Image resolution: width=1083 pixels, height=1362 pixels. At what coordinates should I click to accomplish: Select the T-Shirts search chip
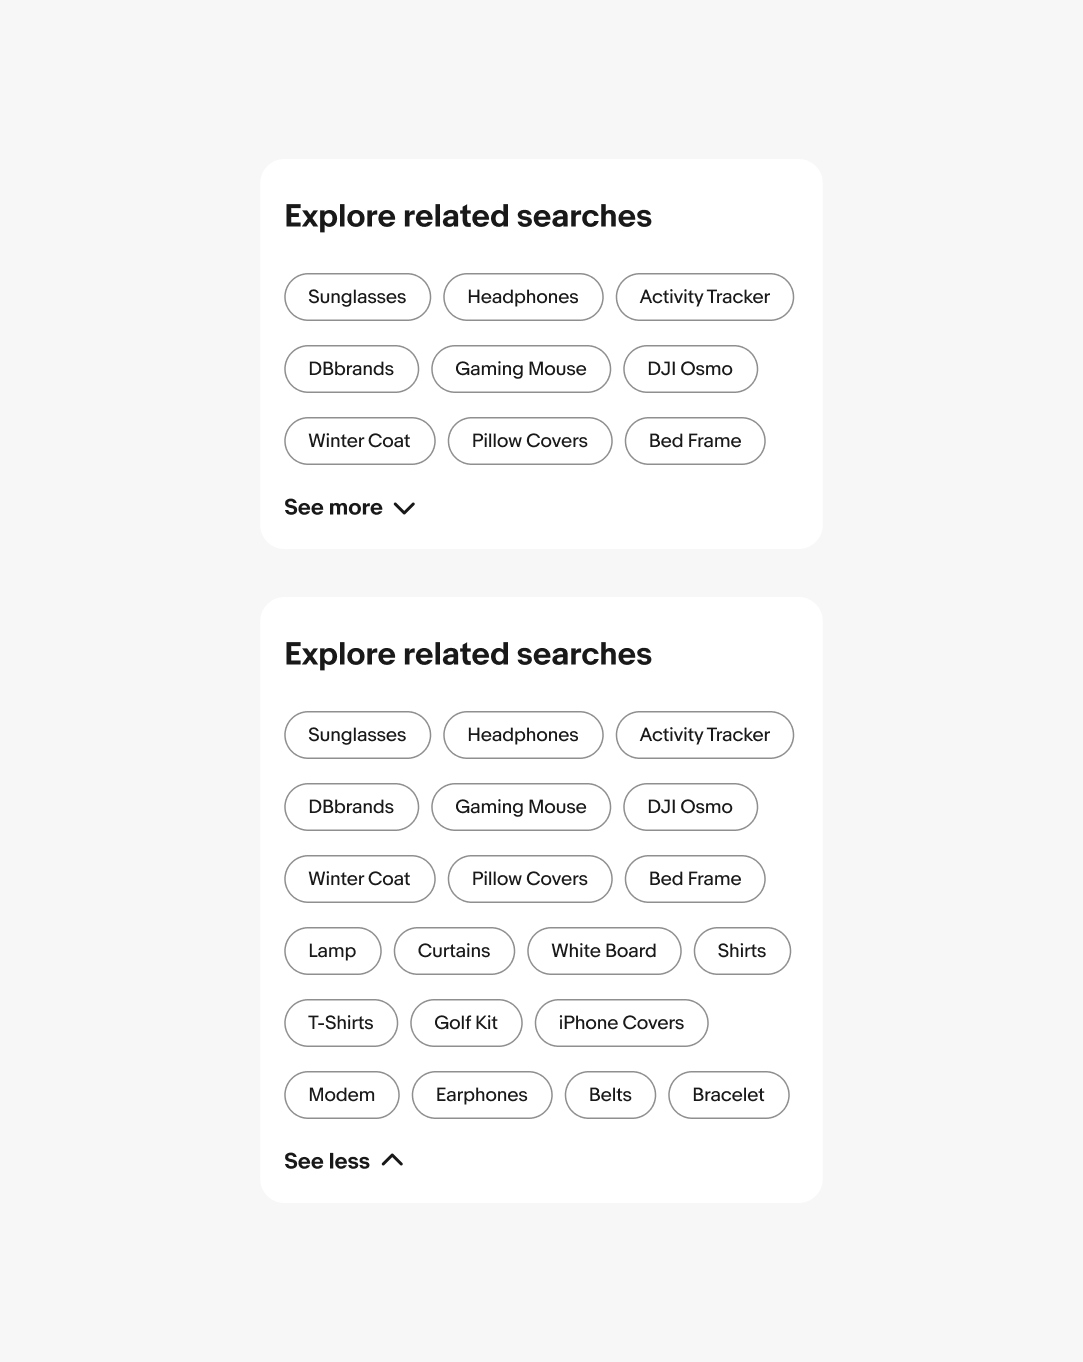[x=340, y=1023]
